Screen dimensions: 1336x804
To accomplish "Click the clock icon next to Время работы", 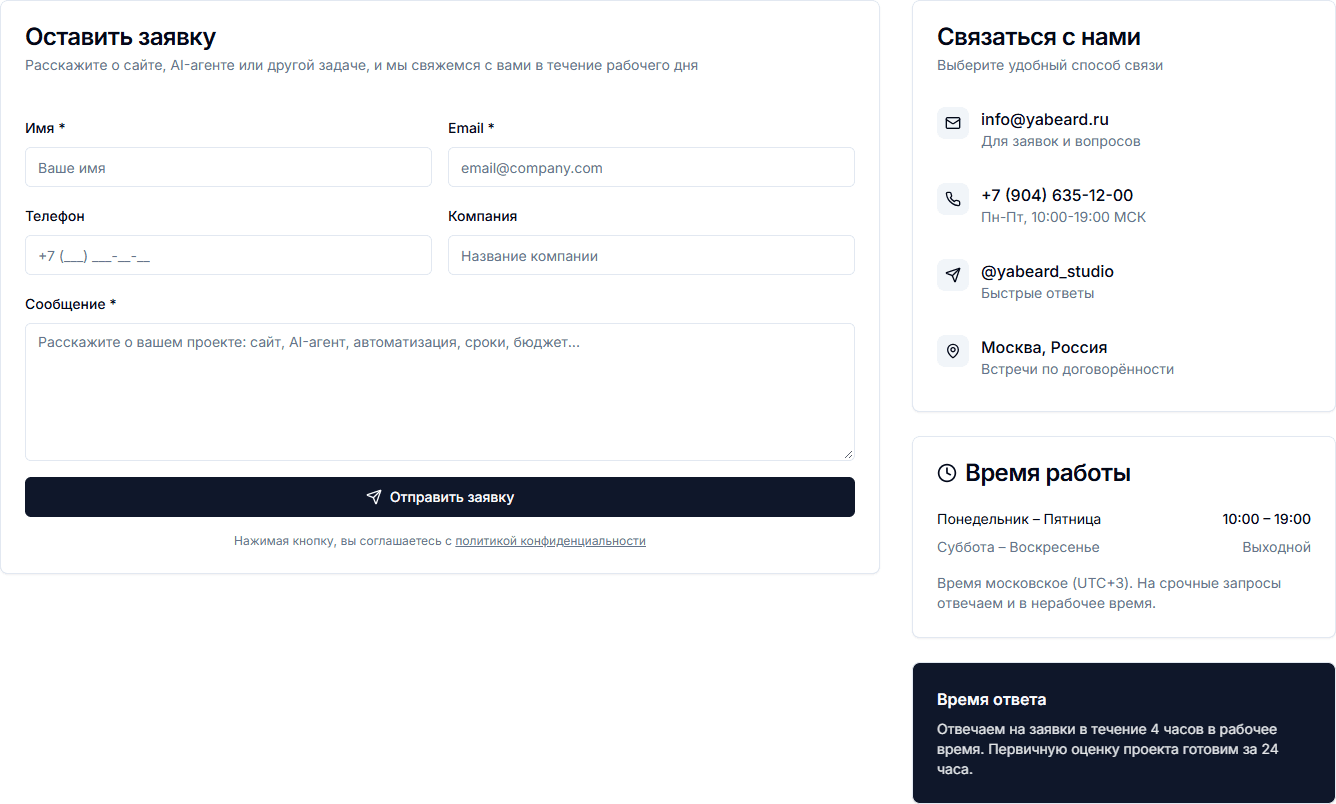I will click(947, 473).
